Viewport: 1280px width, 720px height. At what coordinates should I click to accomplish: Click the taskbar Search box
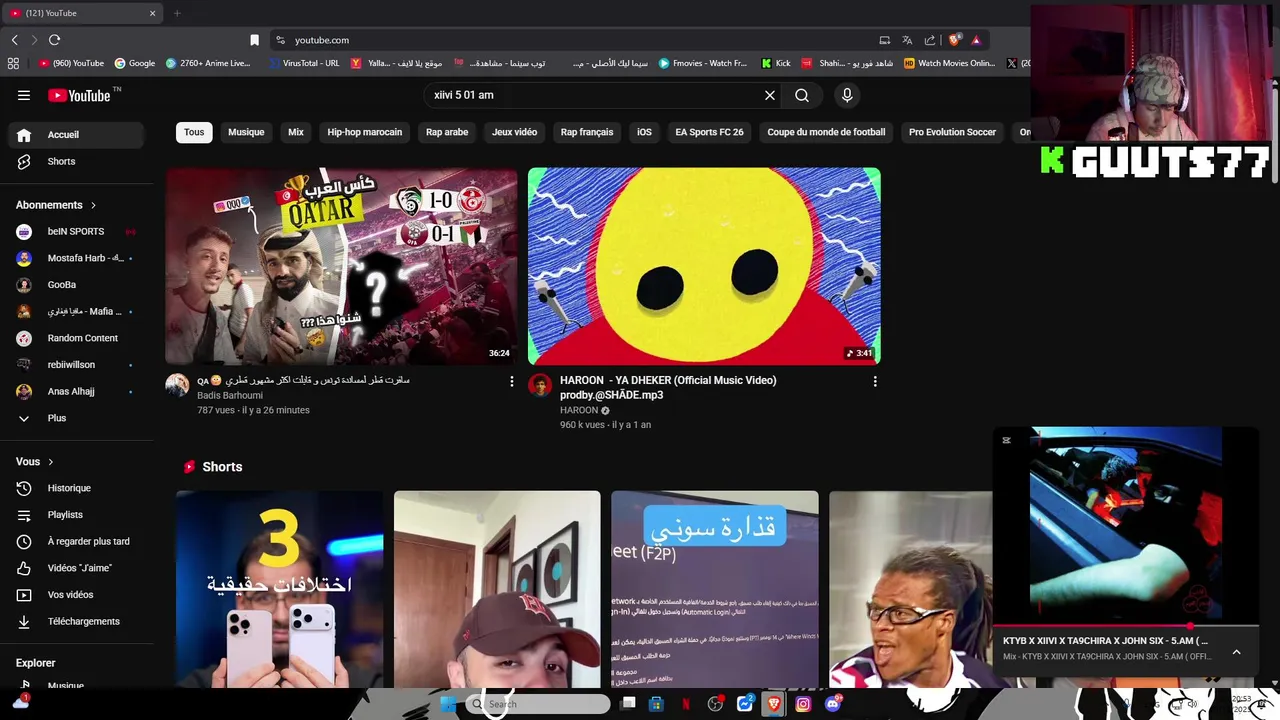(538, 704)
